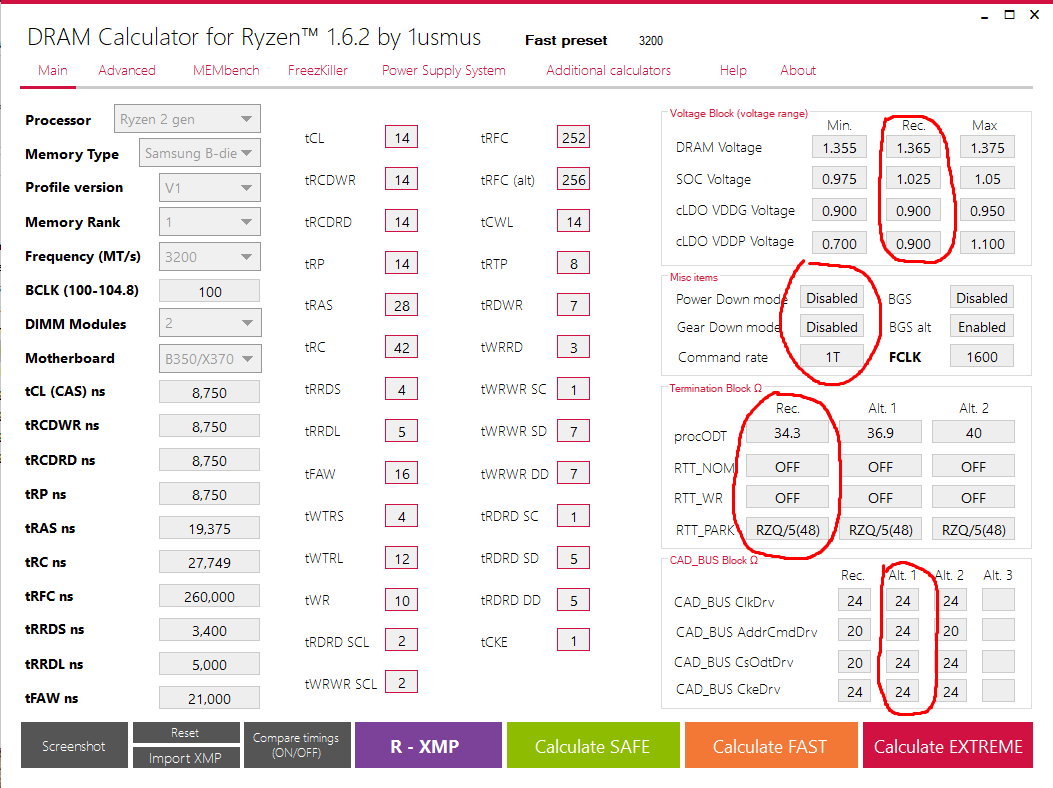Click the tFAW ns value 21,000
This screenshot has width=1053, height=788.
pos(210,699)
